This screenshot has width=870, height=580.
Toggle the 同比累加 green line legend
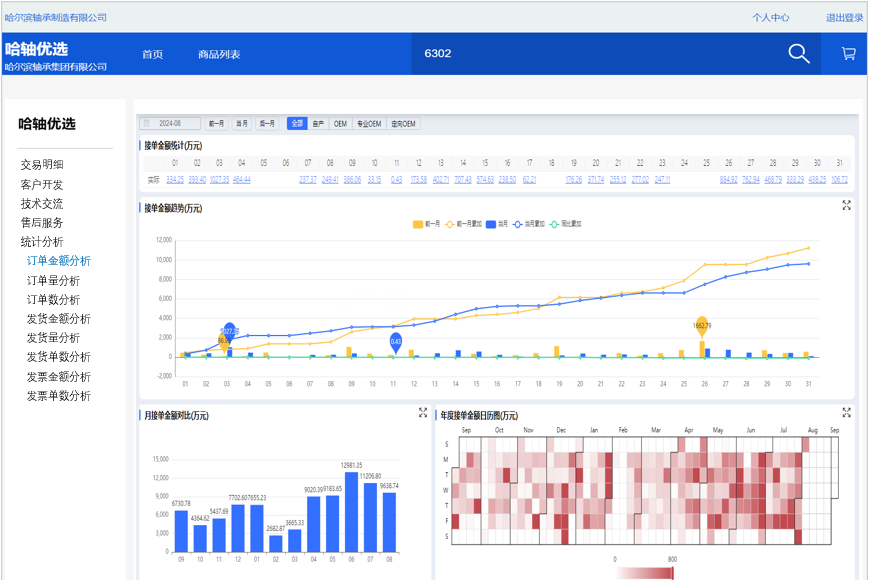565,224
